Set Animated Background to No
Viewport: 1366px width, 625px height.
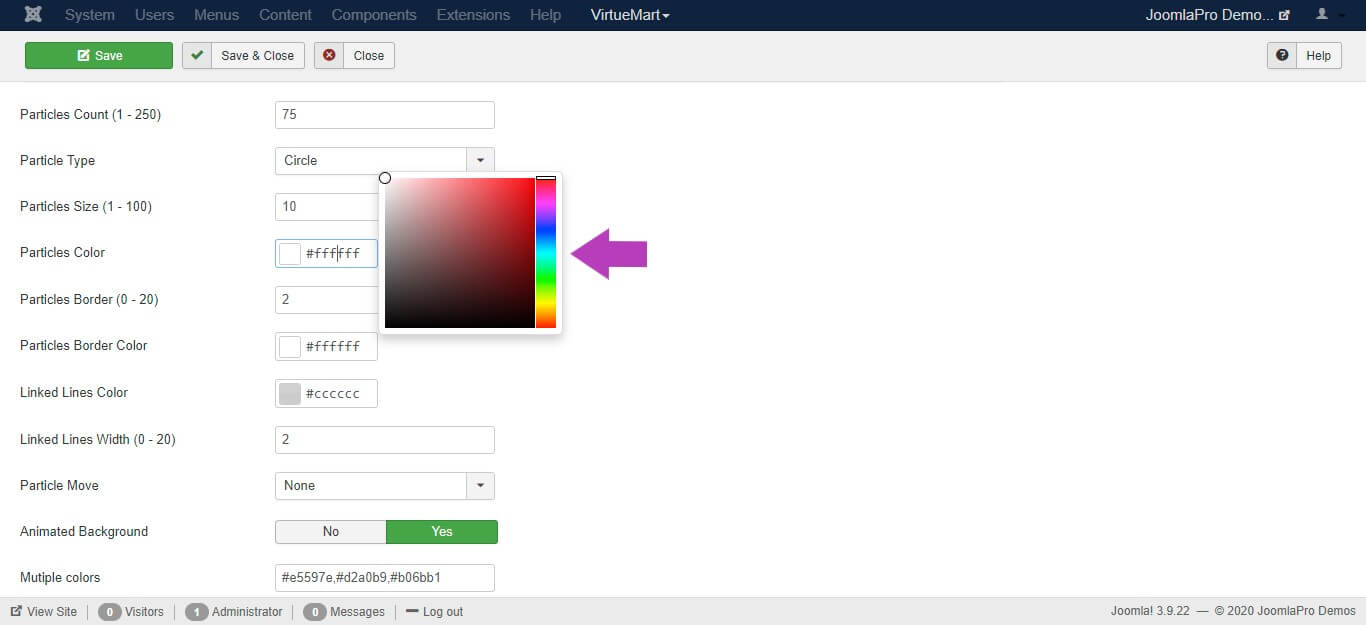pos(331,532)
